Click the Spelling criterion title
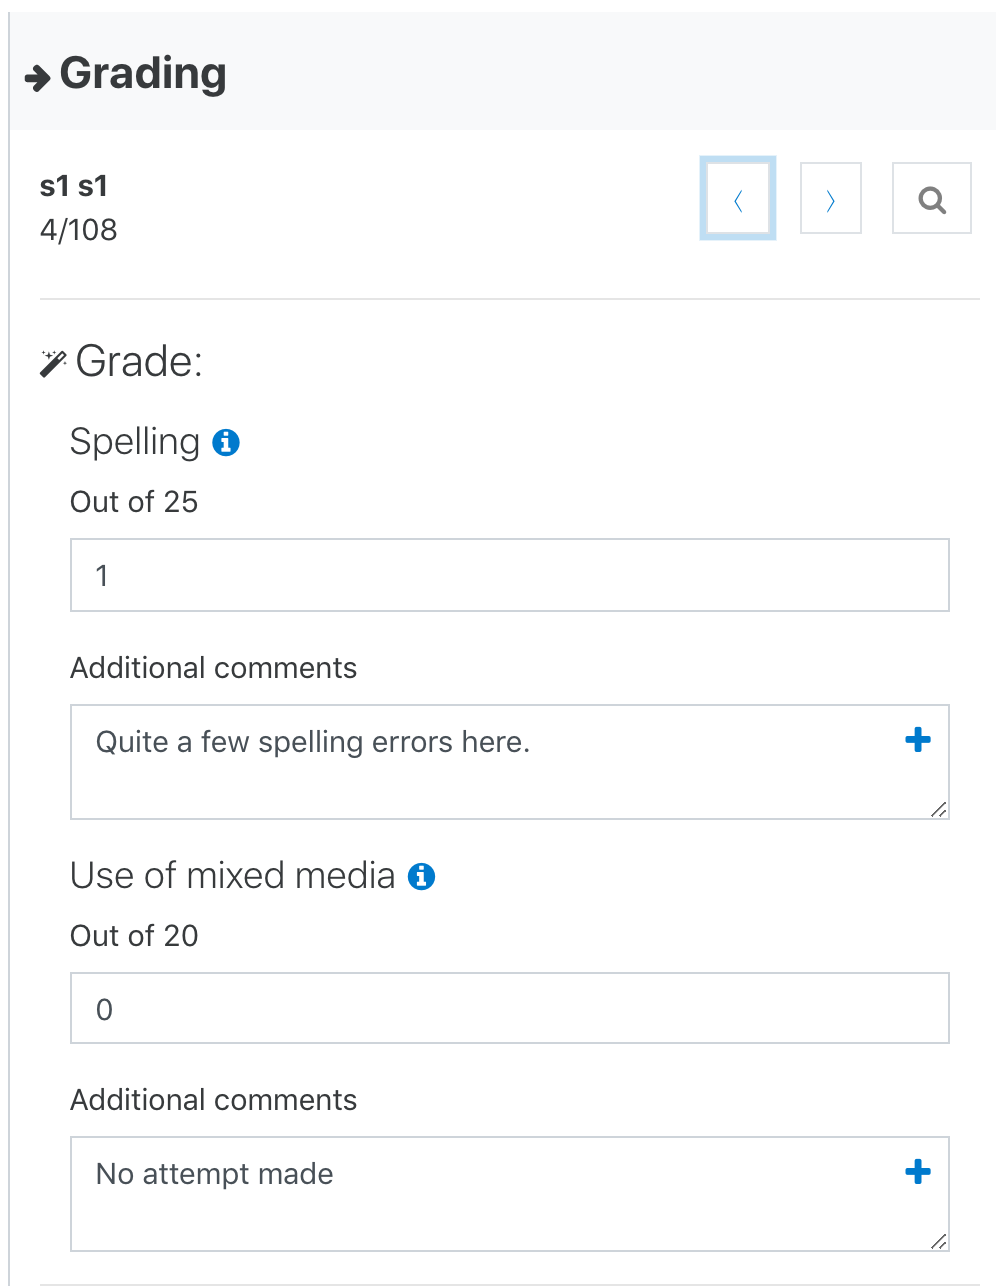Viewport: 996px width, 1286px height. click(135, 442)
